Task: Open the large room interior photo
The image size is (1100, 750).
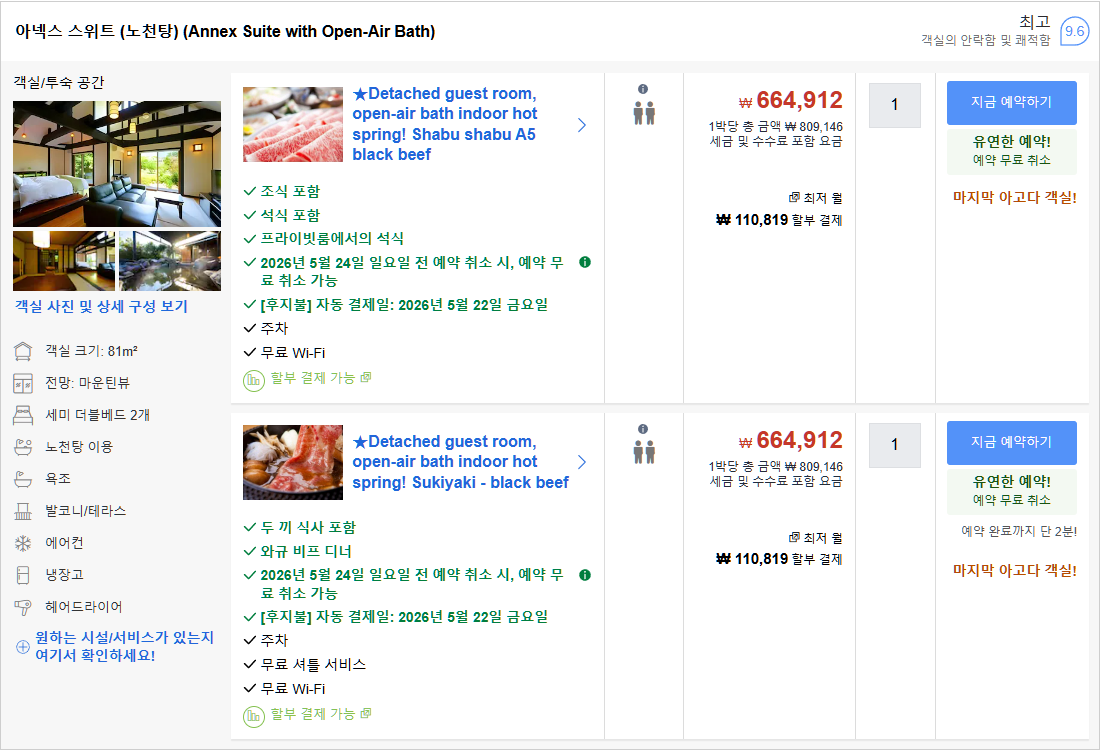Action: 117,163
